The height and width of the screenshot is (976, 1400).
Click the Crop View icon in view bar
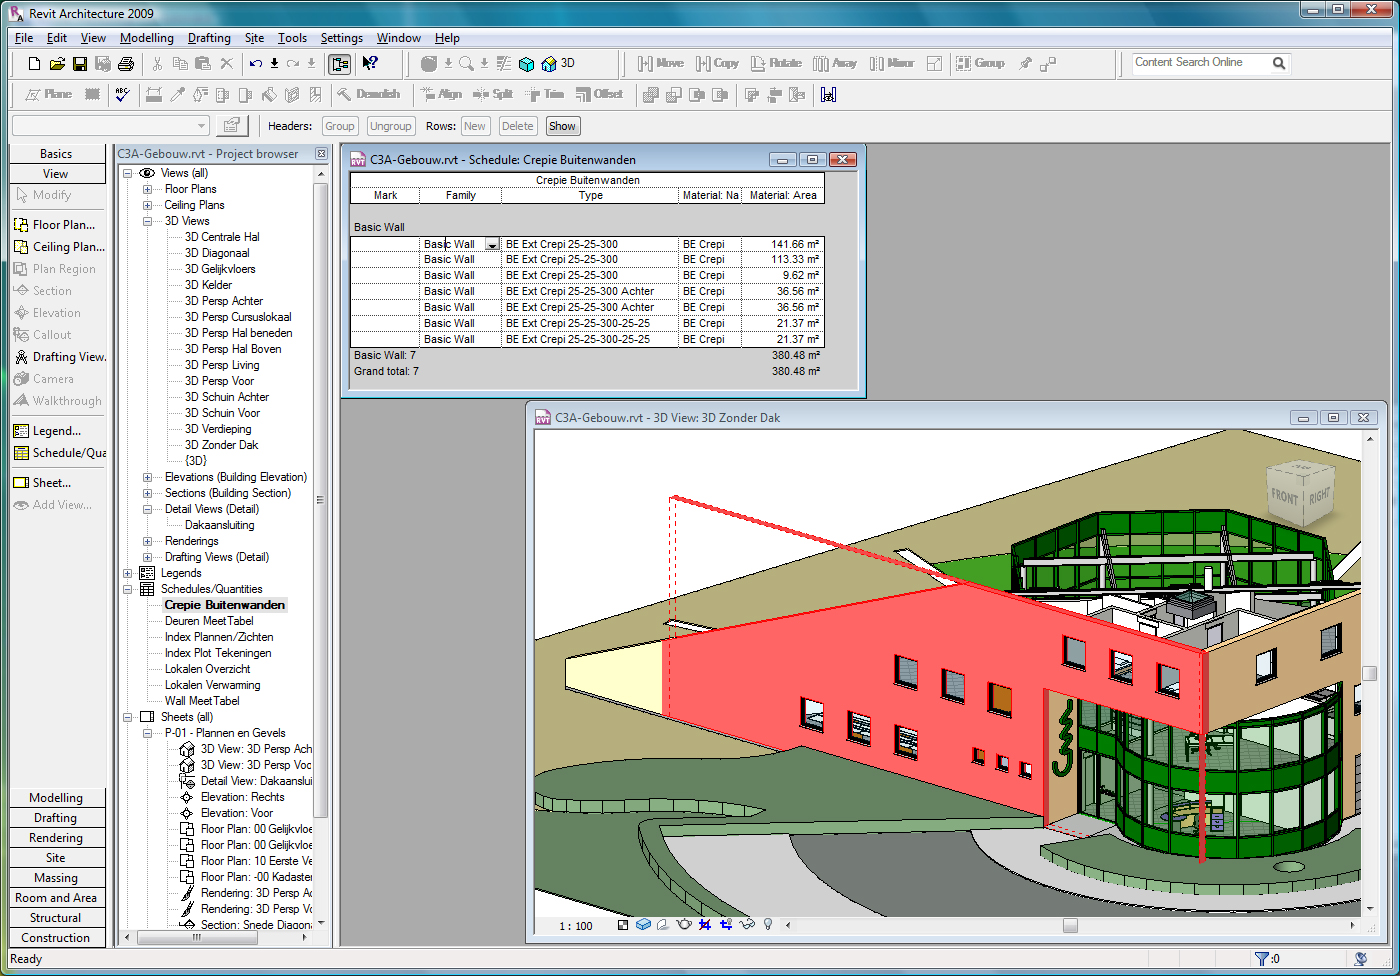(x=705, y=925)
